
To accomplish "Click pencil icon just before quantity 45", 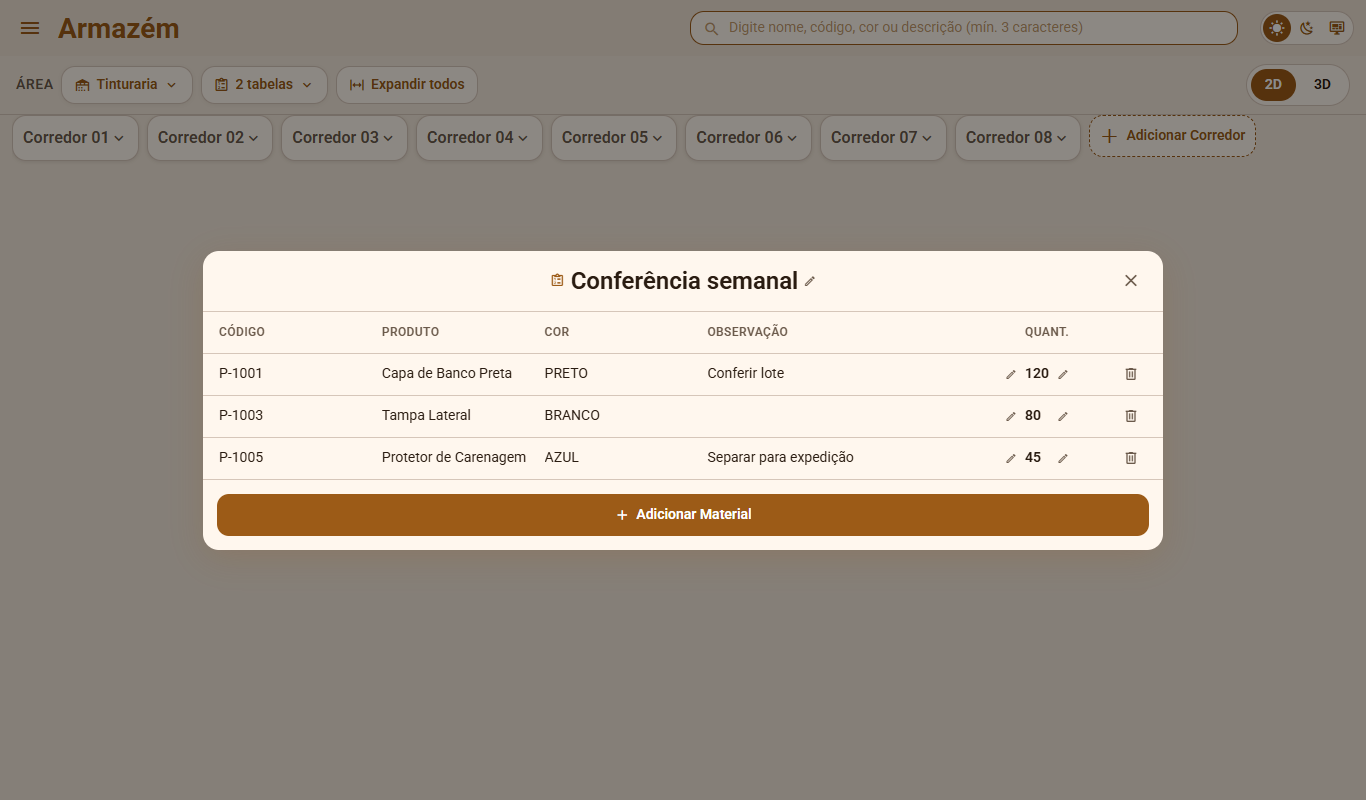I will coord(1011,458).
